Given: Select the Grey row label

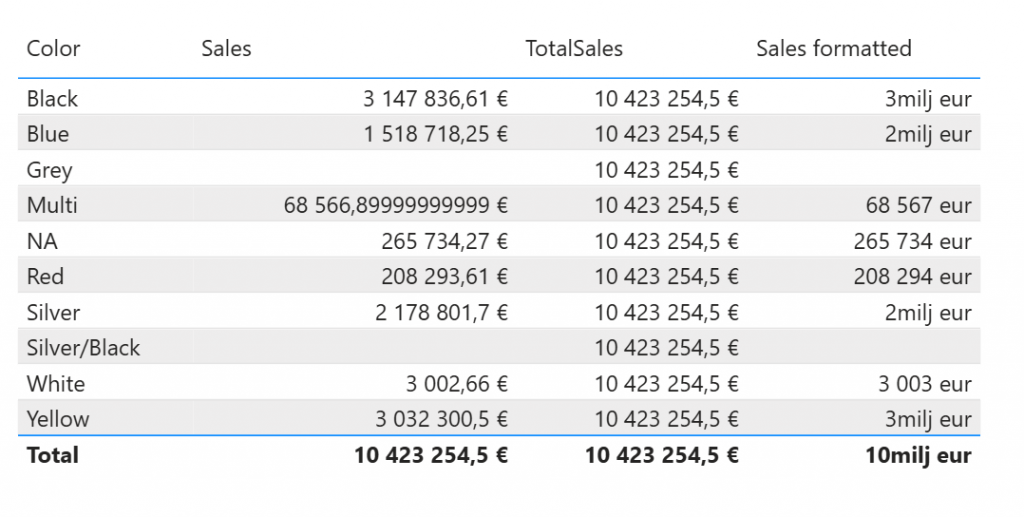Looking at the screenshot, I should pyautogui.click(x=49, y=170).
